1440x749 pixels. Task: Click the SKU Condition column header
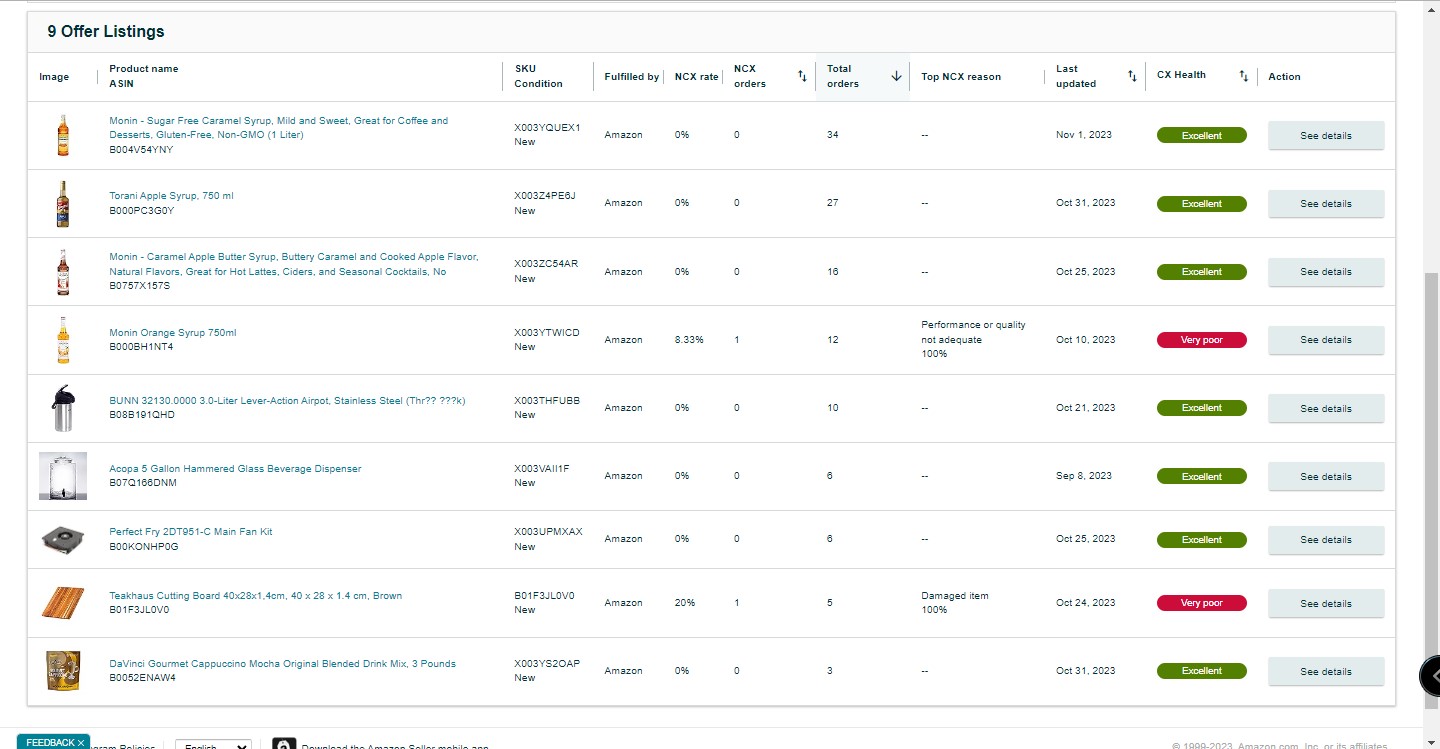tap(538, 76)
